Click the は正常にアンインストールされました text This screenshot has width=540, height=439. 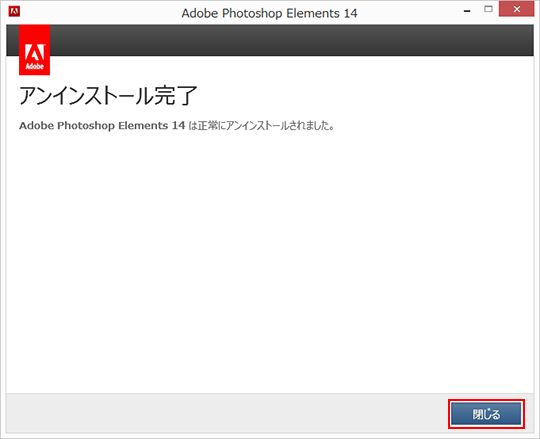click(262, 126)
